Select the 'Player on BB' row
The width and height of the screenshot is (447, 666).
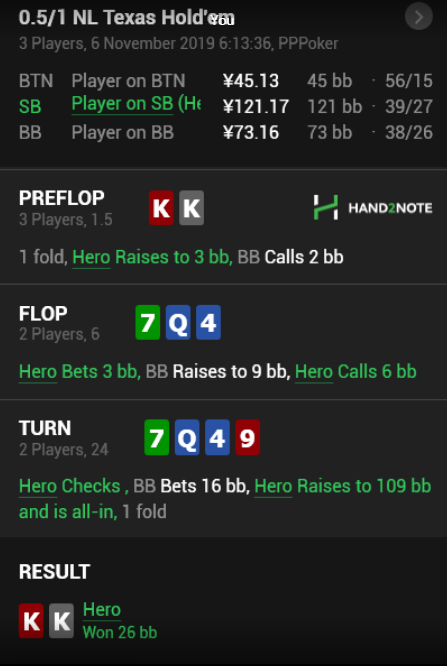tap(226, 133)
